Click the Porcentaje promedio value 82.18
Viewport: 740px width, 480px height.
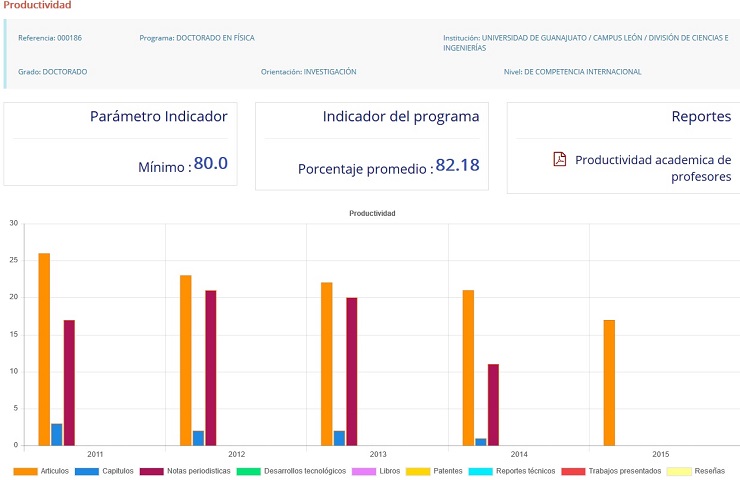[x=457, y=165]
